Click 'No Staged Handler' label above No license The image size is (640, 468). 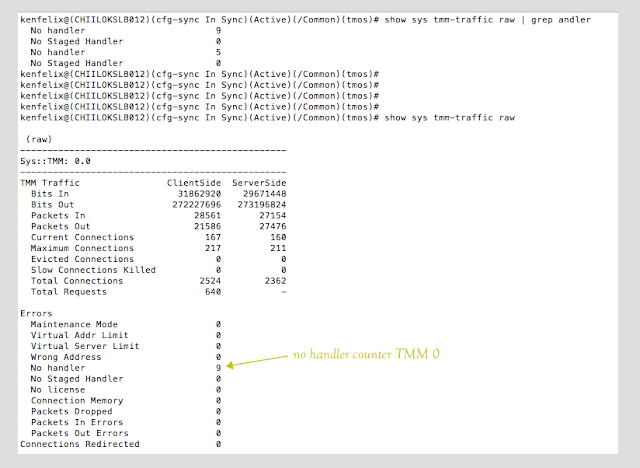[77, 379]
